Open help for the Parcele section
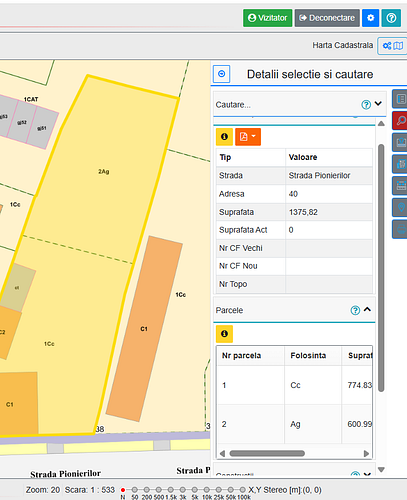The height and width of the screenshot is (500, 407). (355, 310)
